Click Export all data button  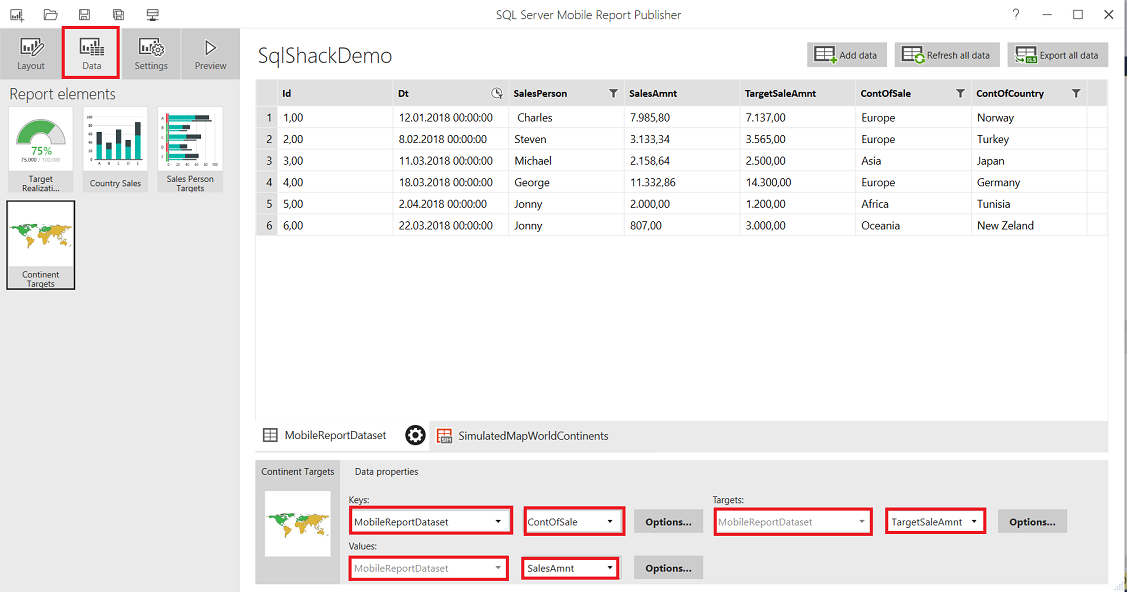tap(1057, 55)
